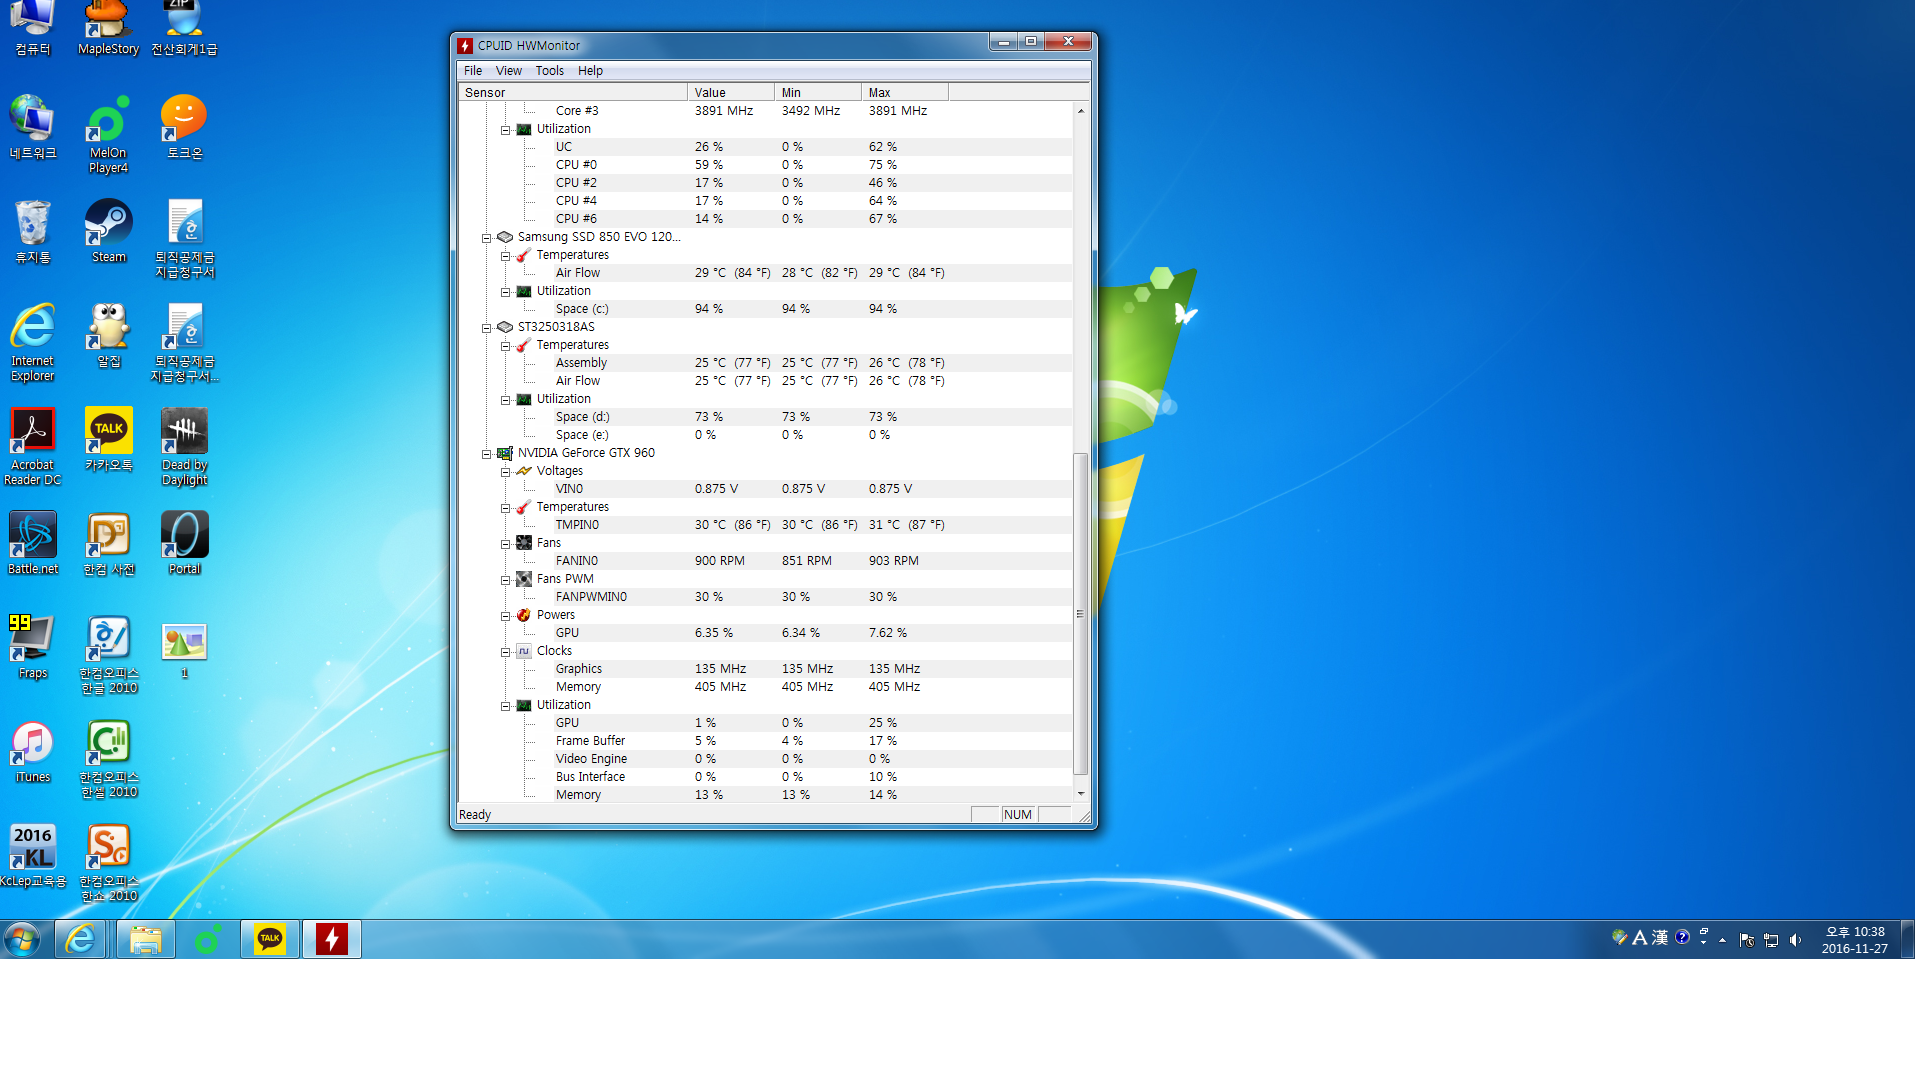The width and height of the screenshot is (1920, 1080).
Task: Collapse the Samsung SSD 850 EVO node
Action: point(487,238)
